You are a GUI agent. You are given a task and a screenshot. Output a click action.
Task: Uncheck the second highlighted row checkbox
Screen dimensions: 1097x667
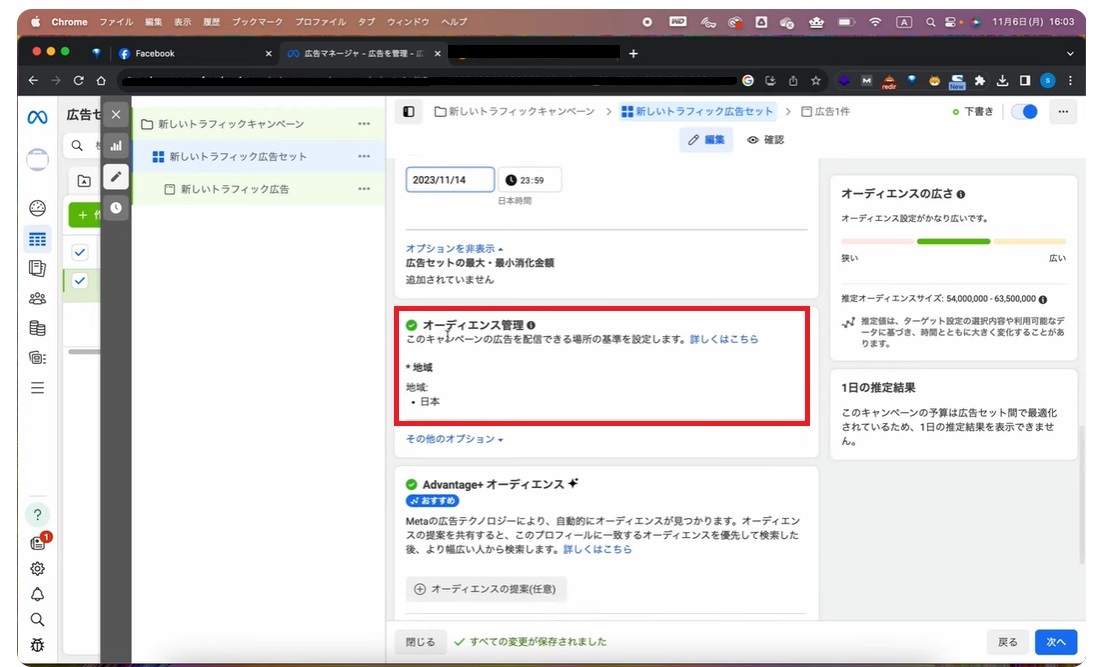(x=80, y=281)
